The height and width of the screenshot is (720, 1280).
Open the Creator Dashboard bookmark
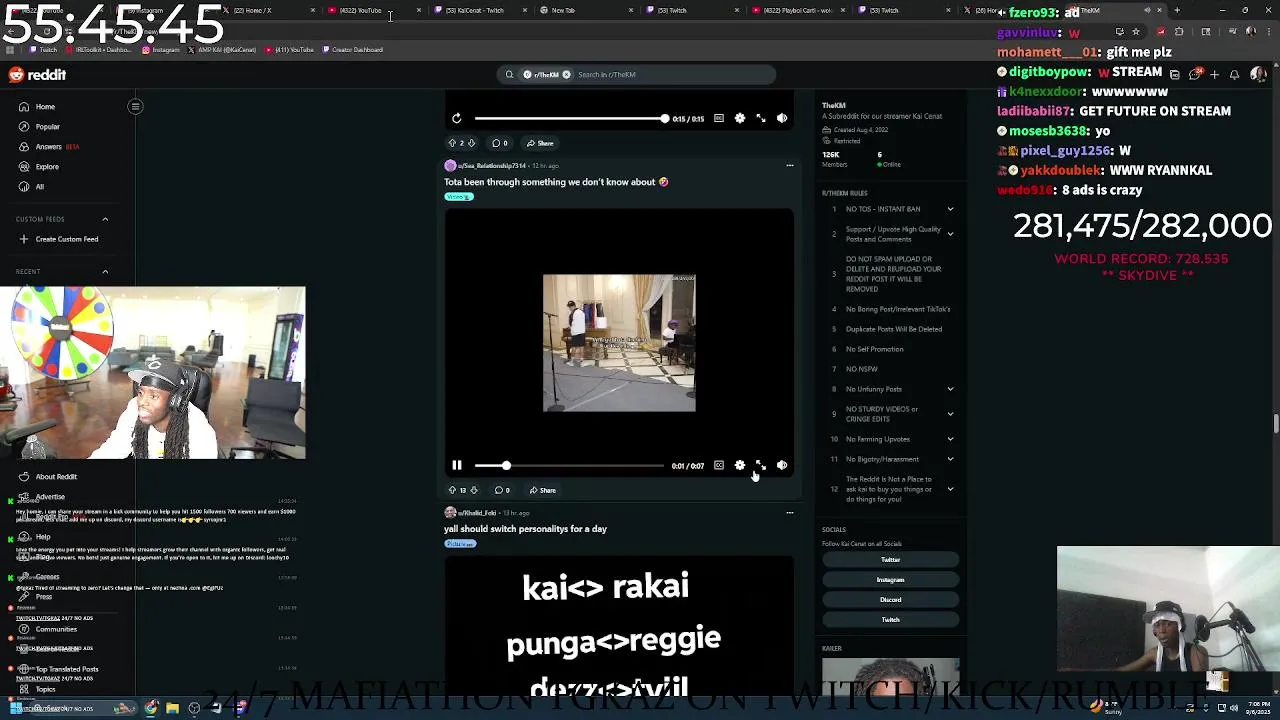click(x=353, y=49)
